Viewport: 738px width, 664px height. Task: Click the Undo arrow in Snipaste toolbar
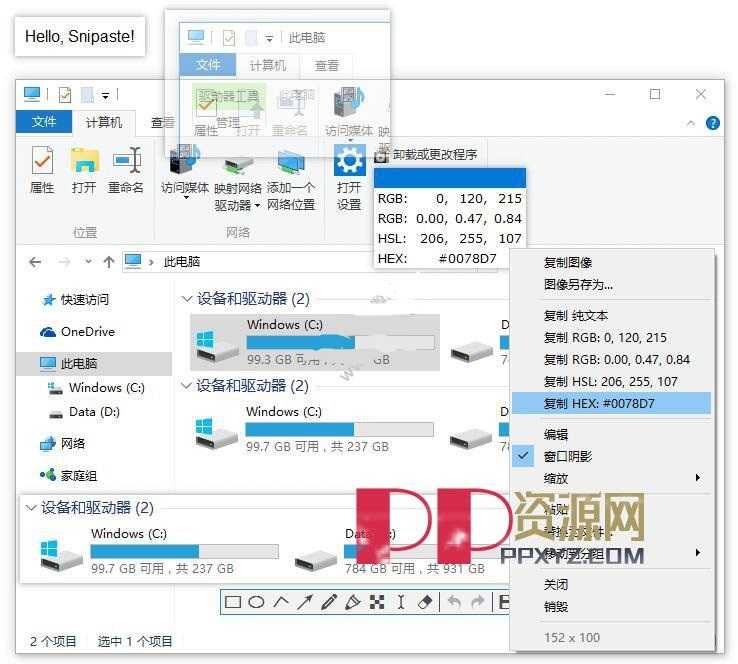coord(454,602)
